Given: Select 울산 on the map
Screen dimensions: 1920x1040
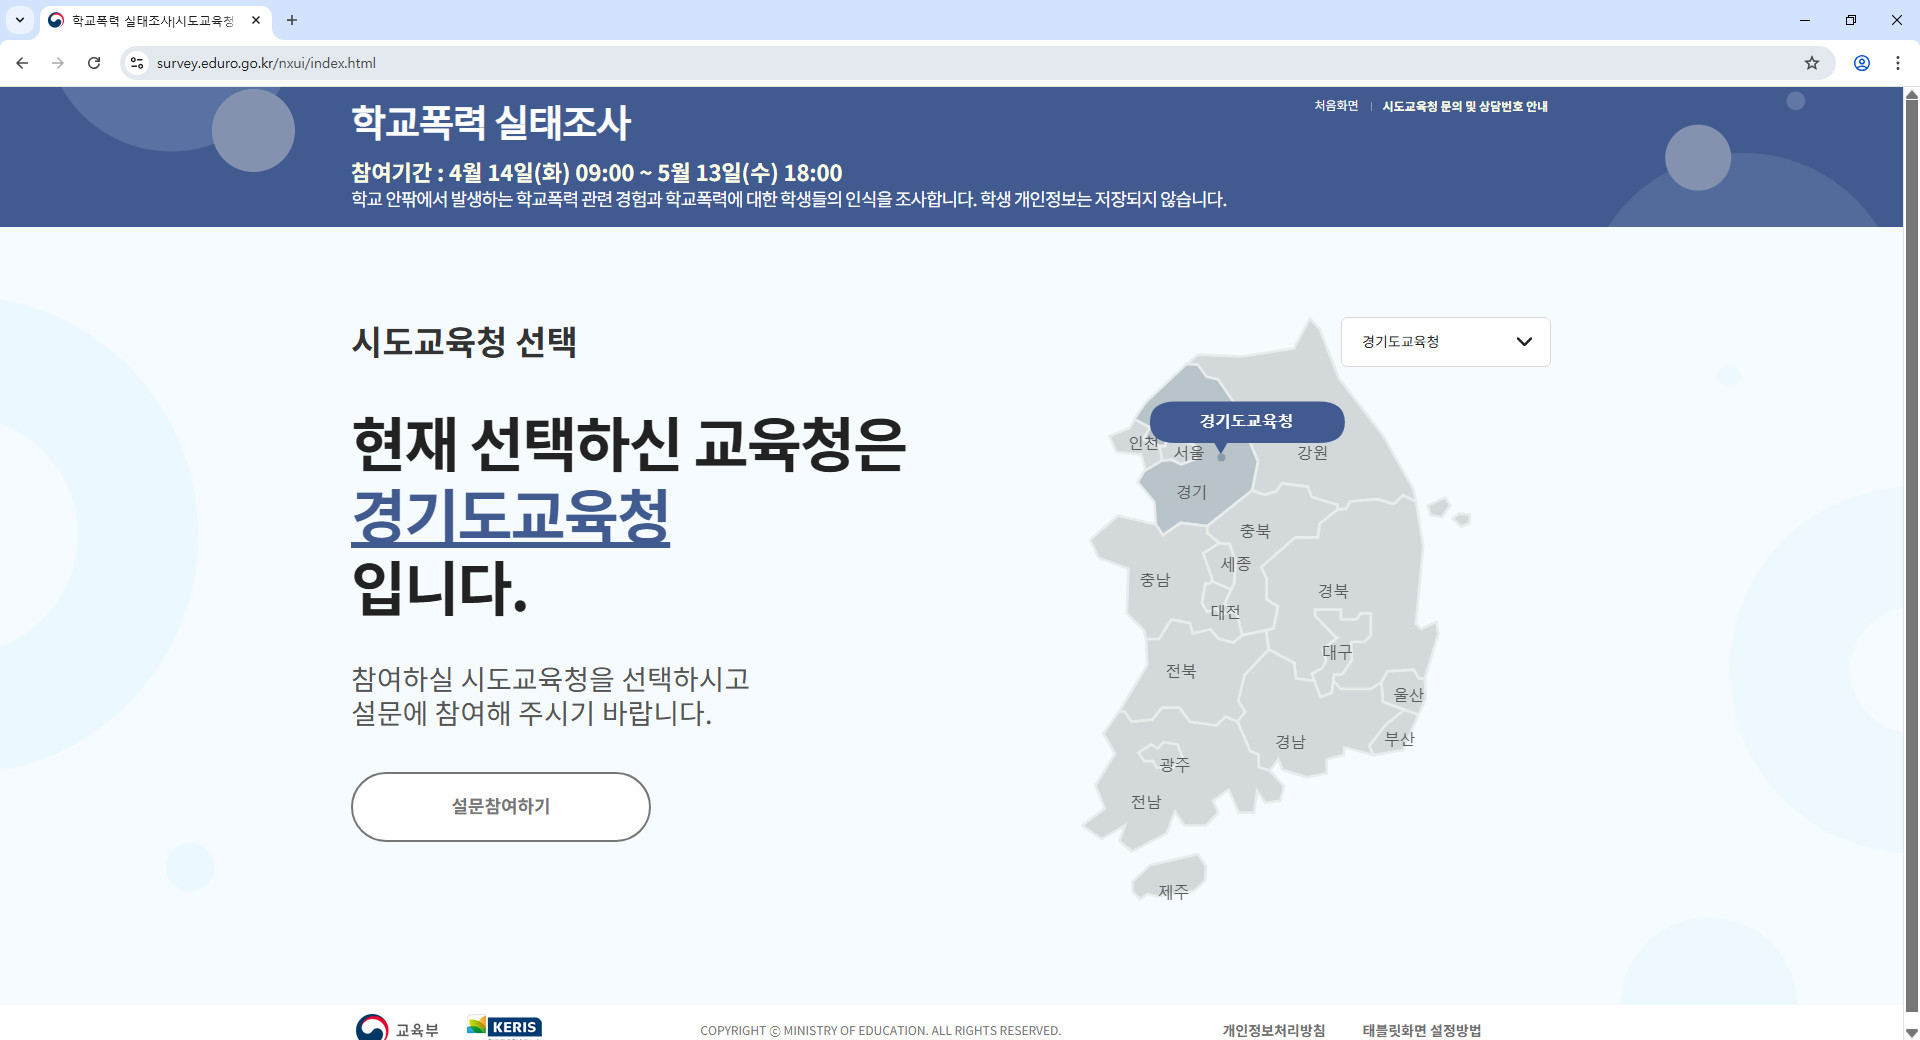Looking at the screenshot, I should point(1408,694).
